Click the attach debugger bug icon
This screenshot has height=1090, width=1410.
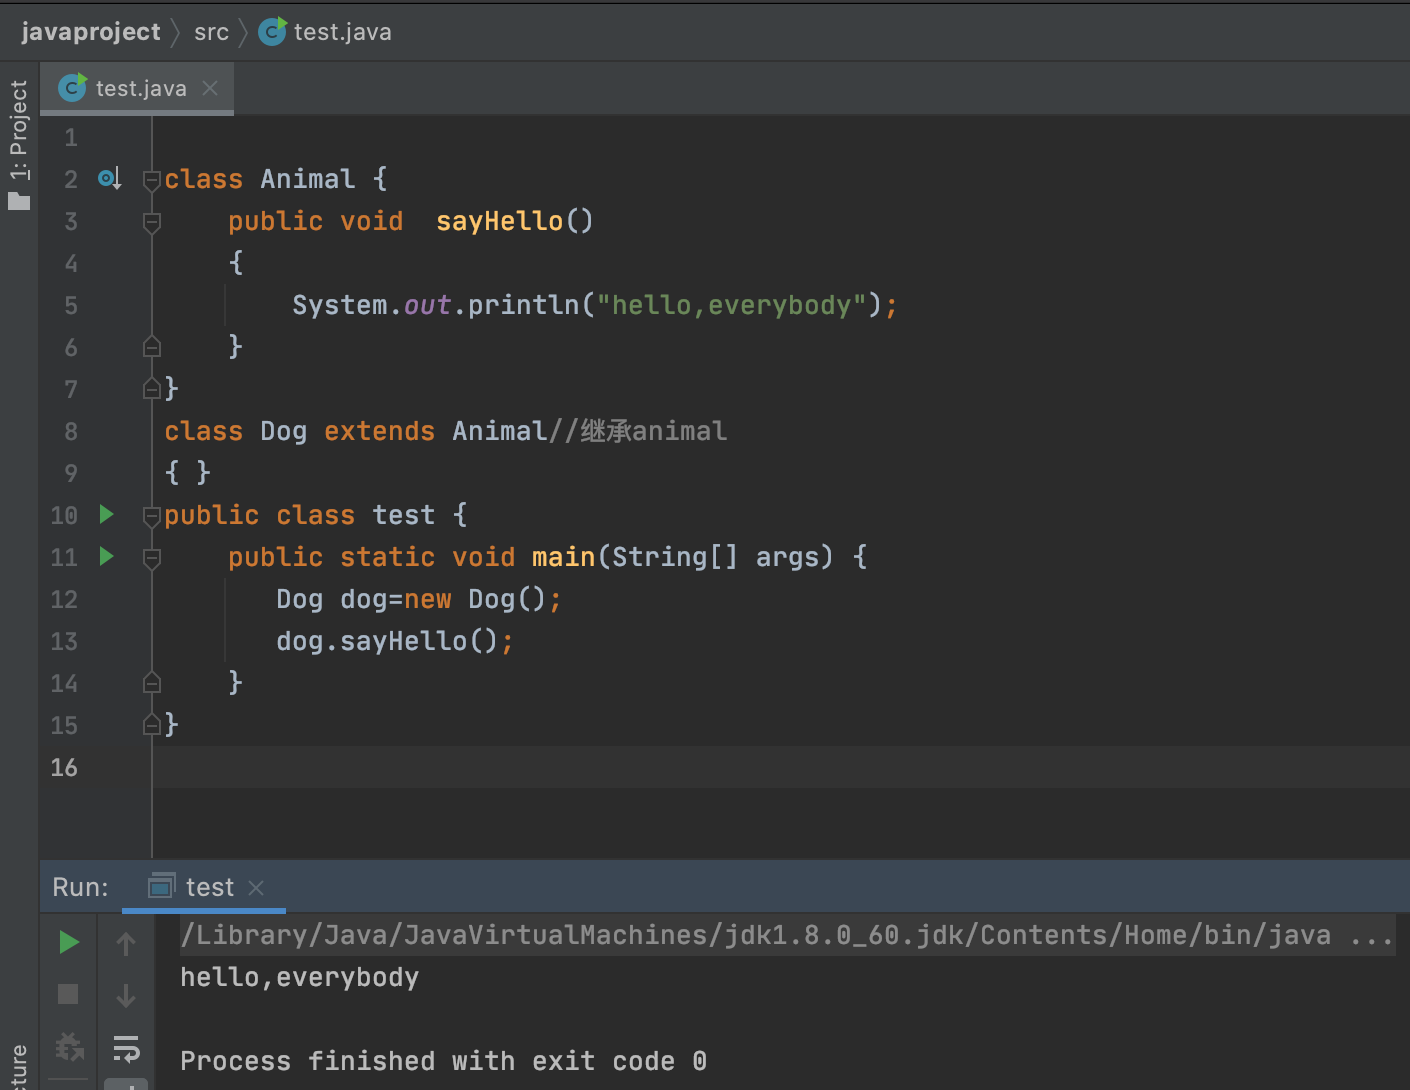coord(68,1047)
